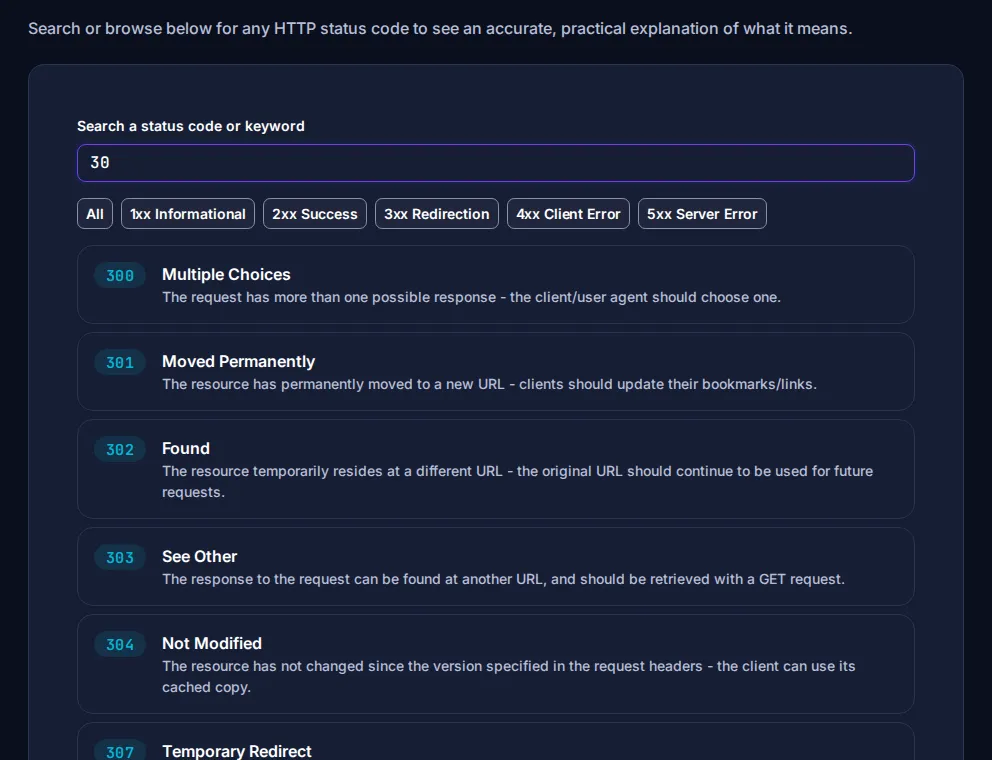Filter by 4xx Client Error codes

pyautogui.click(x=568, y=214)
